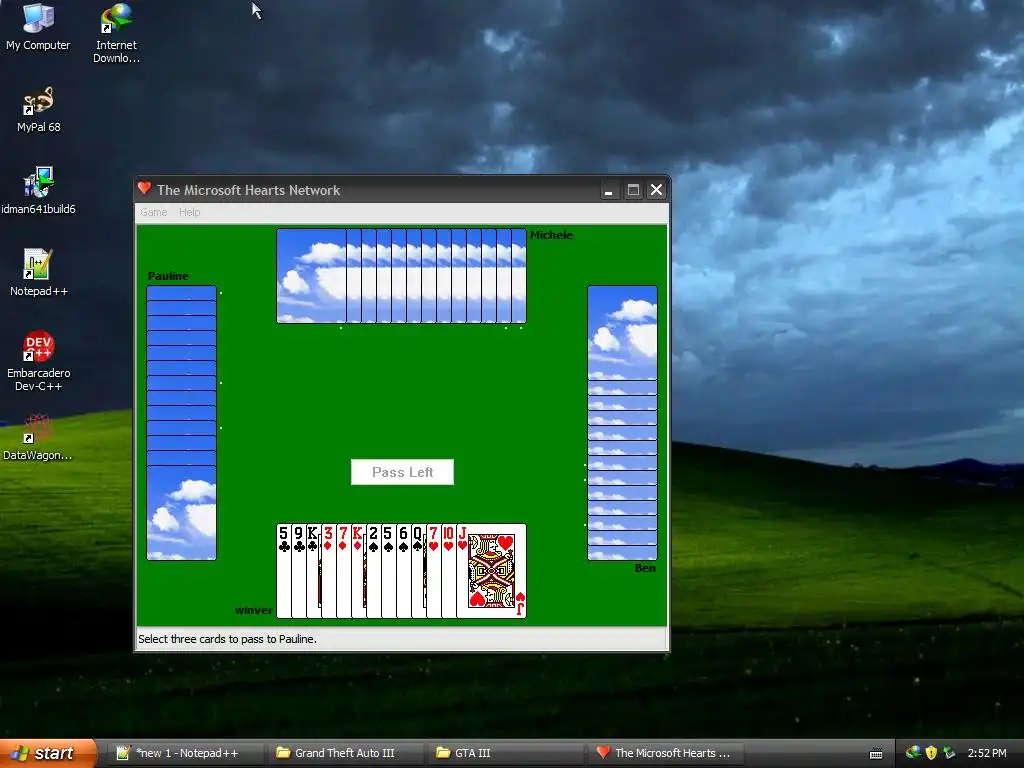
Task: Click the Ben player name label
Action: [645, 568]
